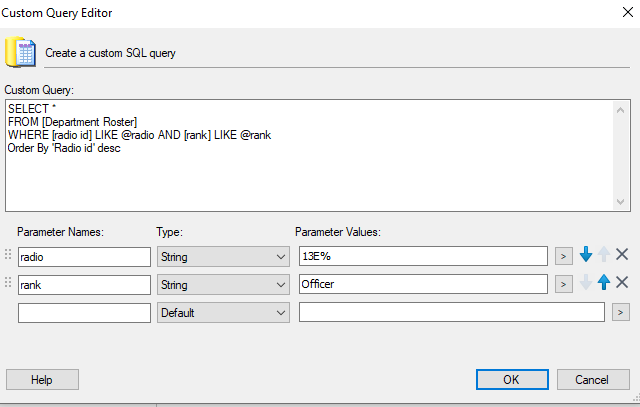Click the value picker button for rank

tap(563, 285)
